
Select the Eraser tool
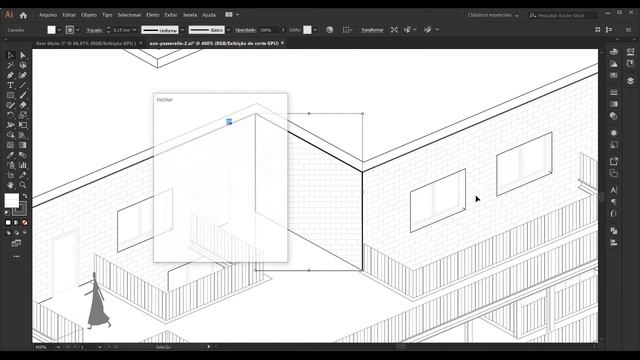click(23, 105)
